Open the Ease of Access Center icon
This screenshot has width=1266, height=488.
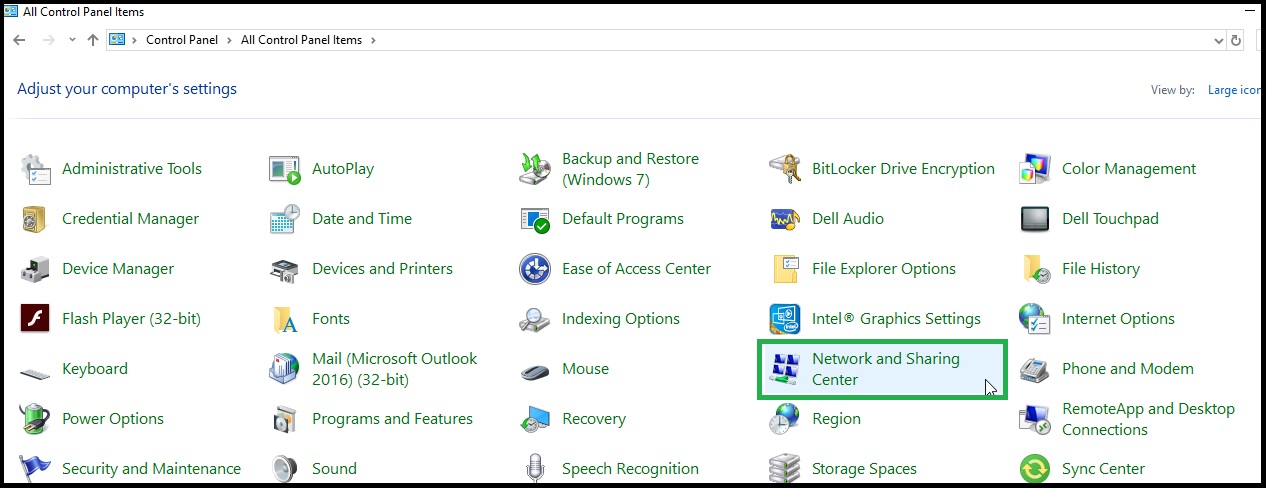[535, 269]
